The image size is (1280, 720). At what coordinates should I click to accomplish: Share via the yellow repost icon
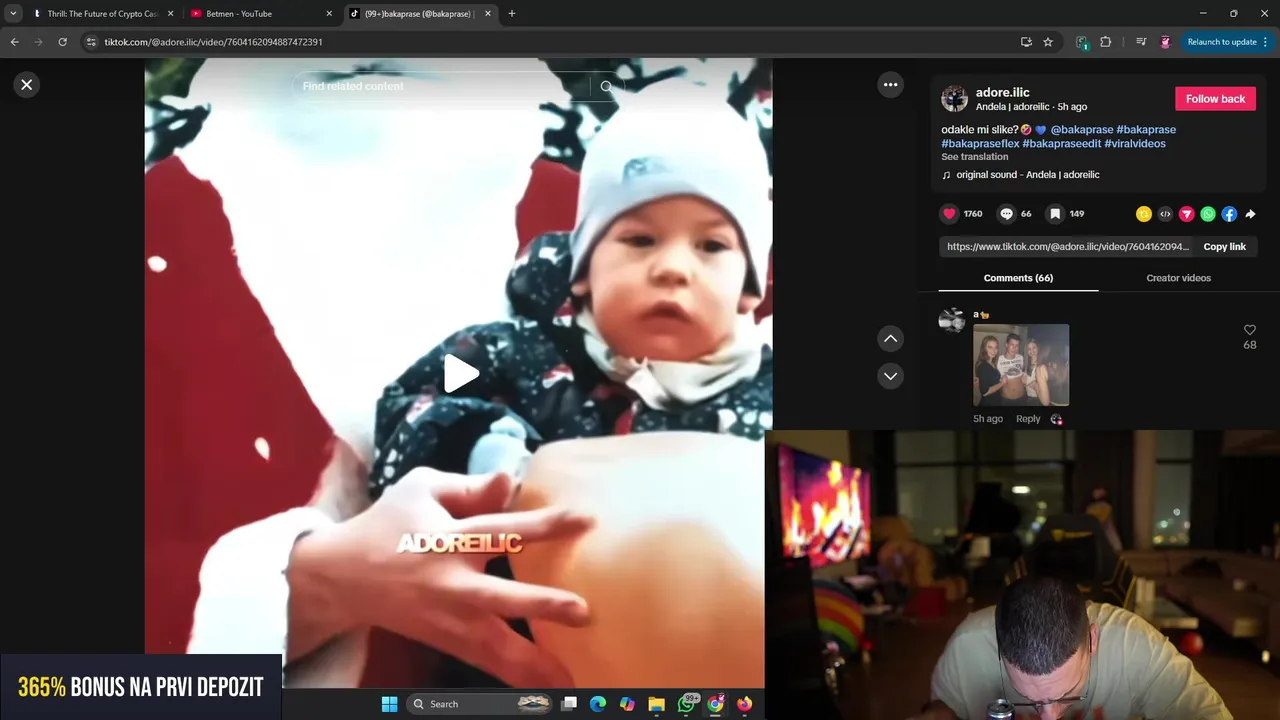click(x=1144, y=214)
